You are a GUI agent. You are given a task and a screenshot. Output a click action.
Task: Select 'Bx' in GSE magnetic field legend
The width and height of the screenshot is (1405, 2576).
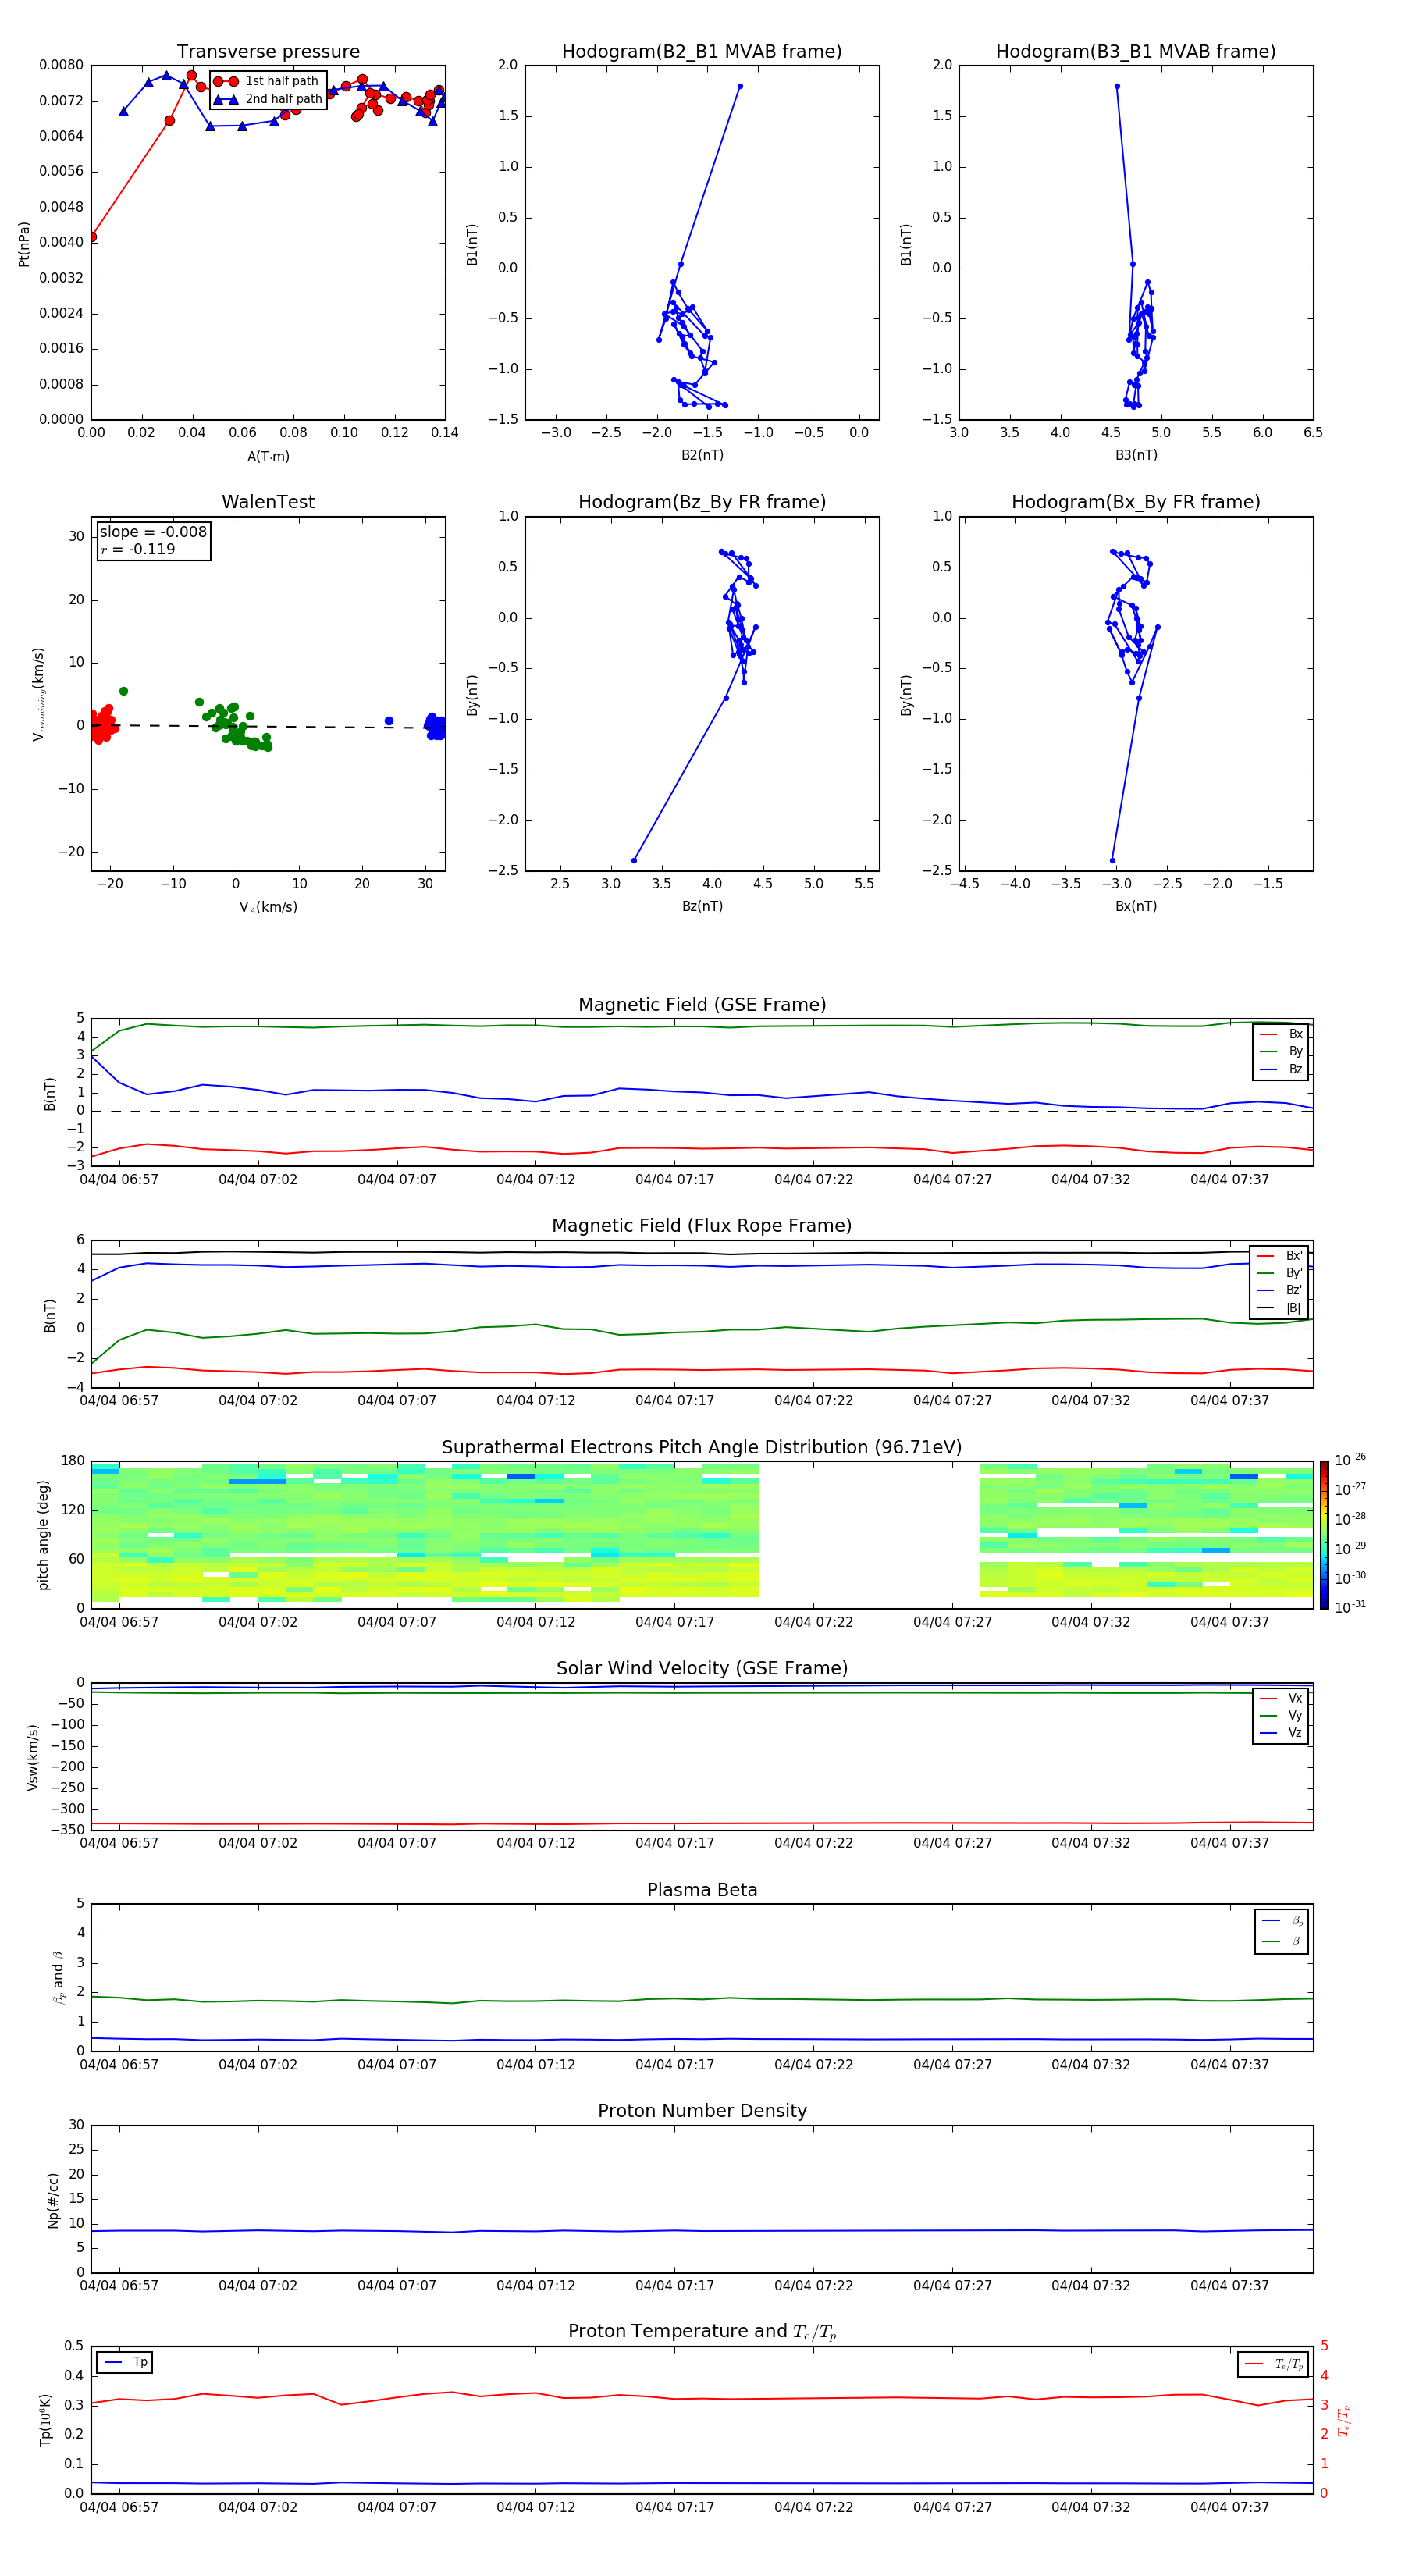tap(1281, 1034)
